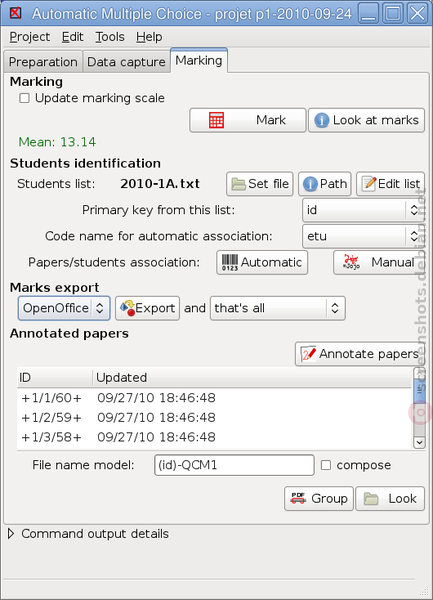Click the info icon on Look at marks

click(x=321, y=121)
